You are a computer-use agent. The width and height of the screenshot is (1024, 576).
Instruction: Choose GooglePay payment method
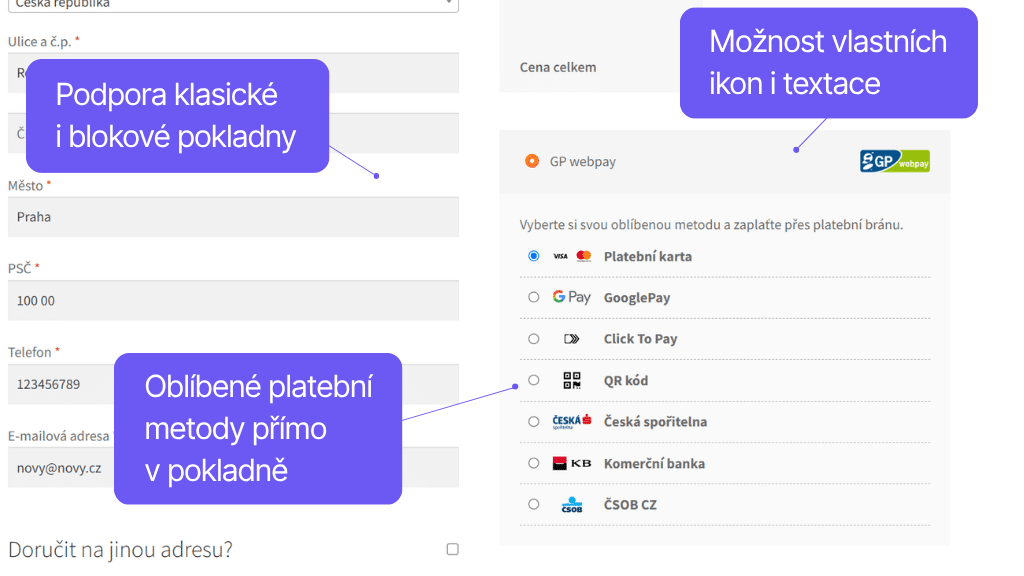coord(533,297)
